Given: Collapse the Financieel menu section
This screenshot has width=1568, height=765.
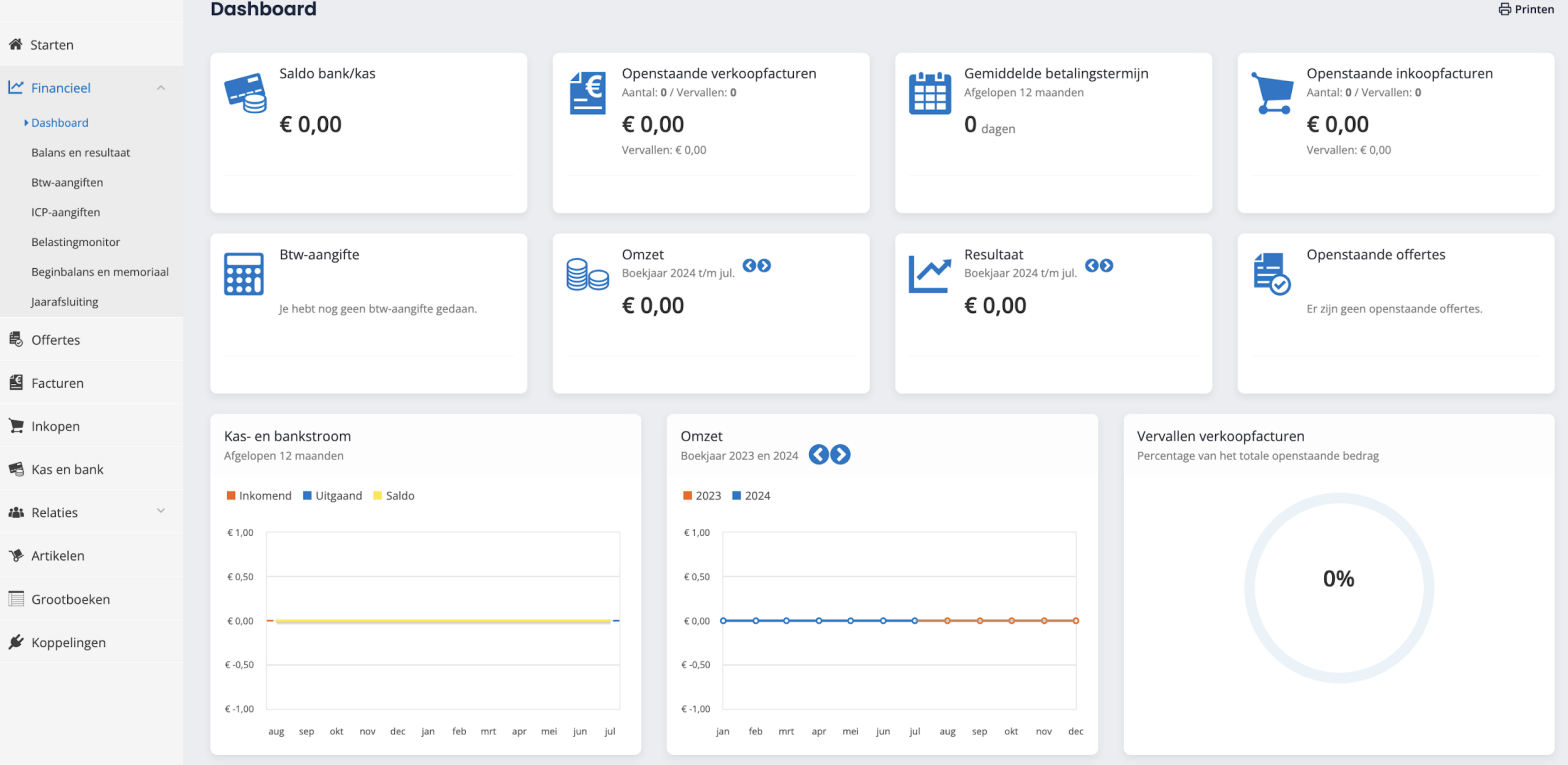Looking at the screenshot, I should point(161,88).
